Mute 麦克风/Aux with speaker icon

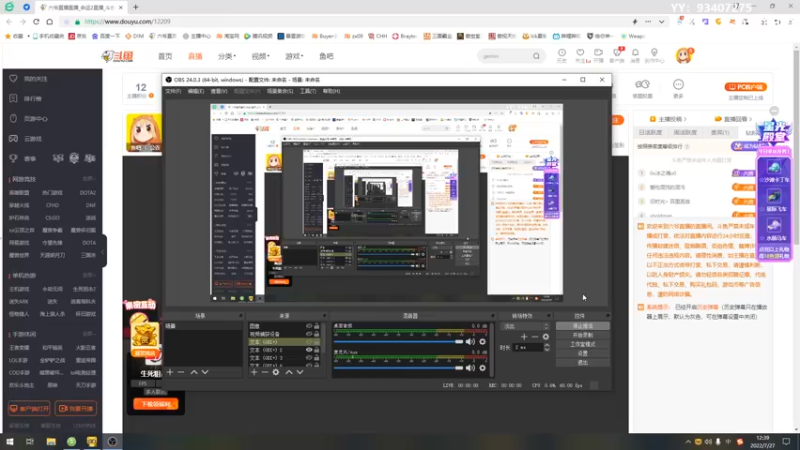pos(470,368)
